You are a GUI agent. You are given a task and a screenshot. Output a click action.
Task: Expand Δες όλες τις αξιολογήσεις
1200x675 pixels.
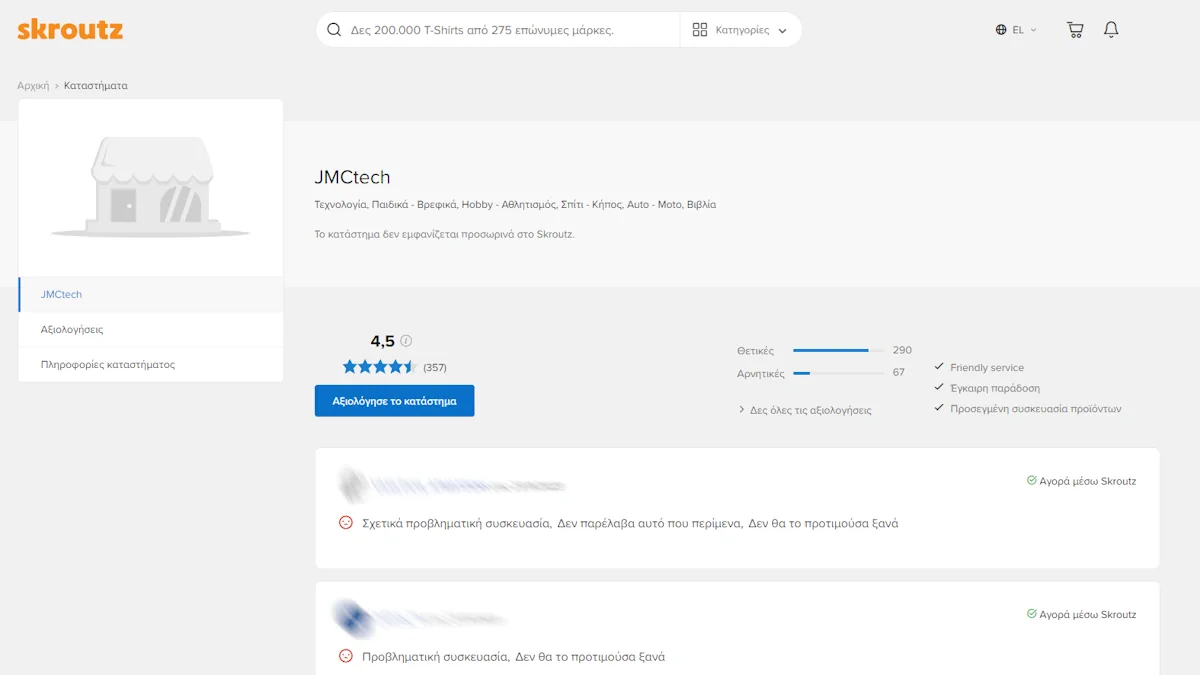point(805,410)
